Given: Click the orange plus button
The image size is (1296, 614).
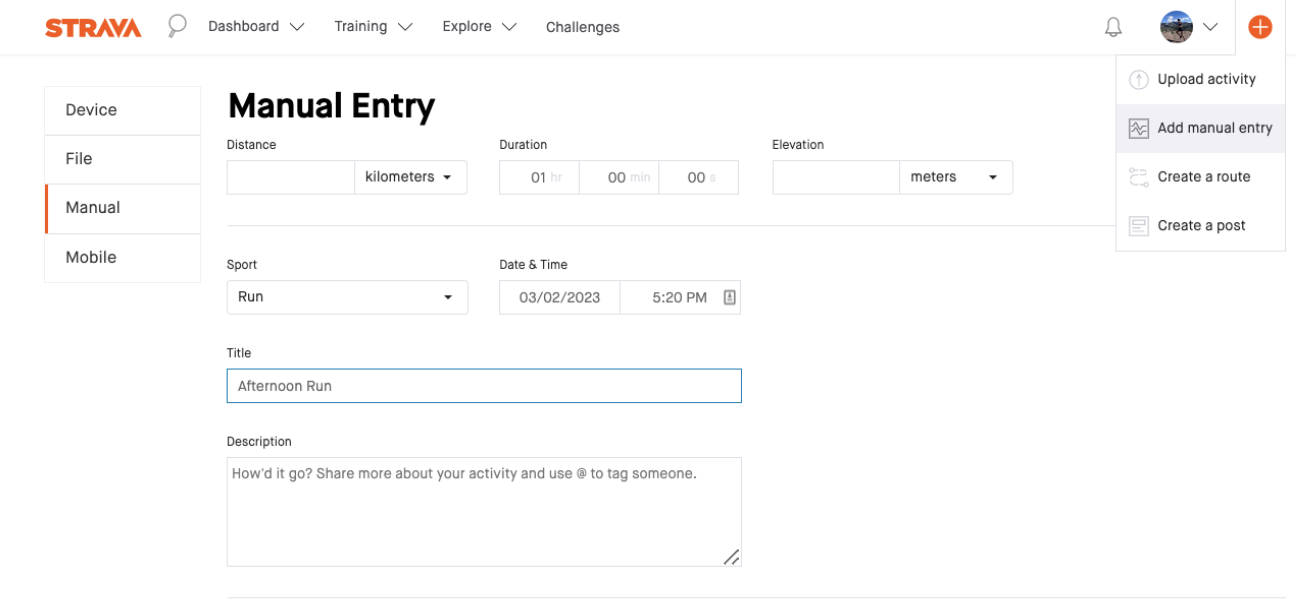Looking at the screenshot, I should tap(1261, 26).
